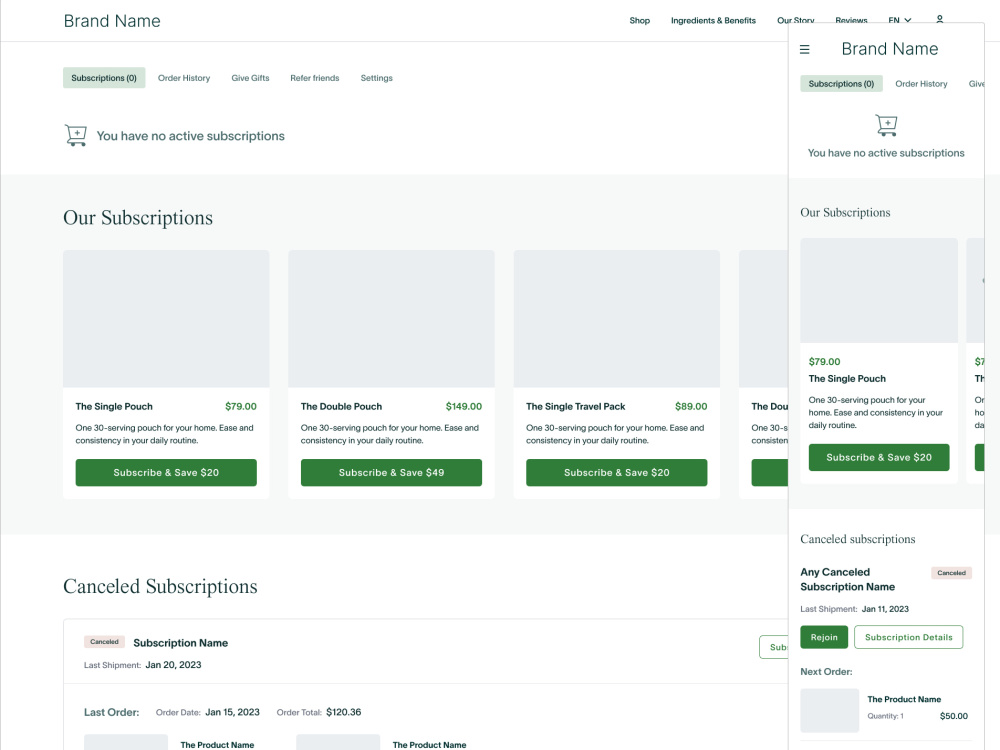Image resolution: width=1000 pixels, height=750 pixels.
Task: Click the $89.00 price
Action: coord(691,406)
